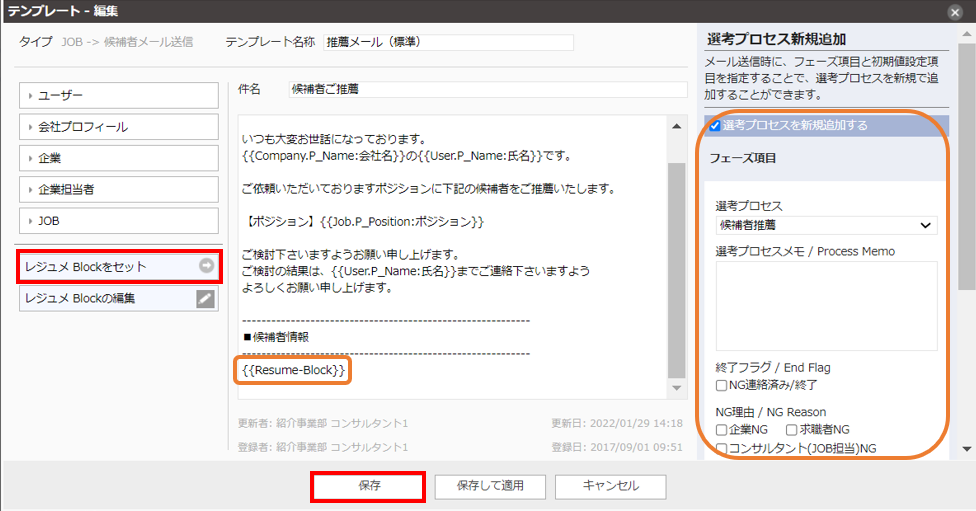
Task: Check コンサルタント(JOB担当)NG option
Action: click(x=722, y=448)
